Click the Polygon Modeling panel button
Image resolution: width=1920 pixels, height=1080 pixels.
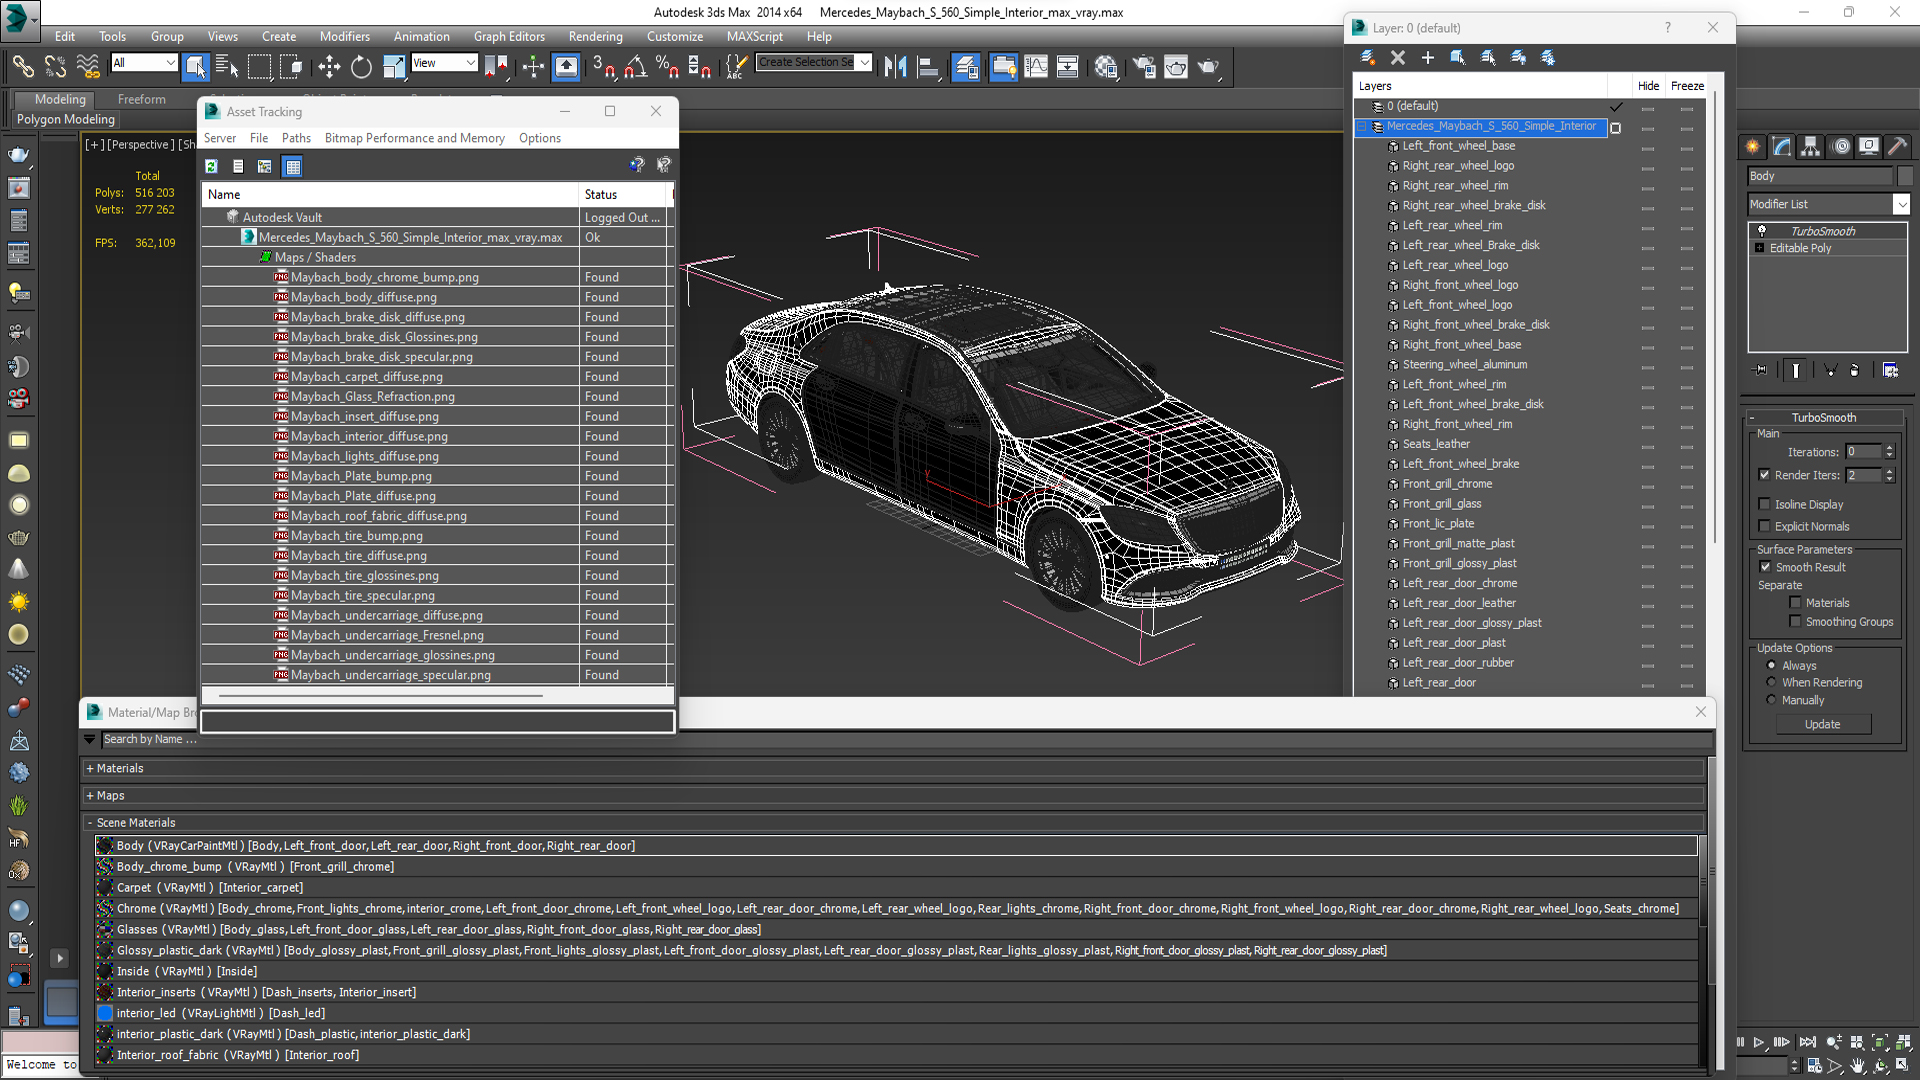click(66, 119)
